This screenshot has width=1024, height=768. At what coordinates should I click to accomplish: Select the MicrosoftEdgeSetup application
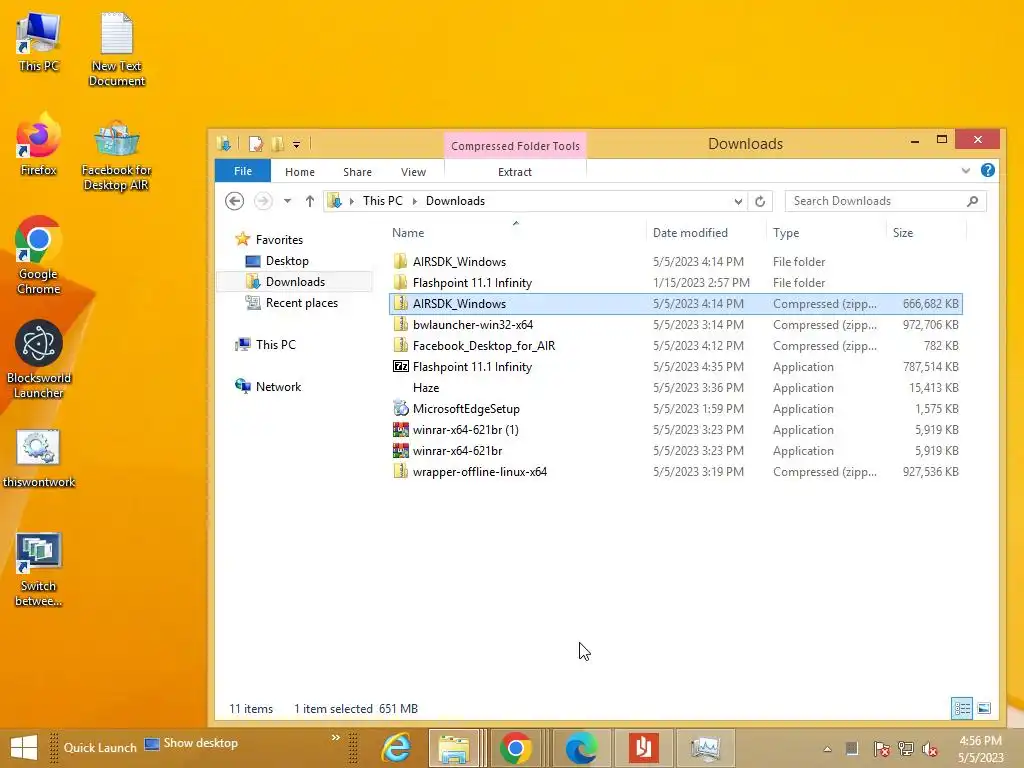pyautogui.click(x=676, y=409)
